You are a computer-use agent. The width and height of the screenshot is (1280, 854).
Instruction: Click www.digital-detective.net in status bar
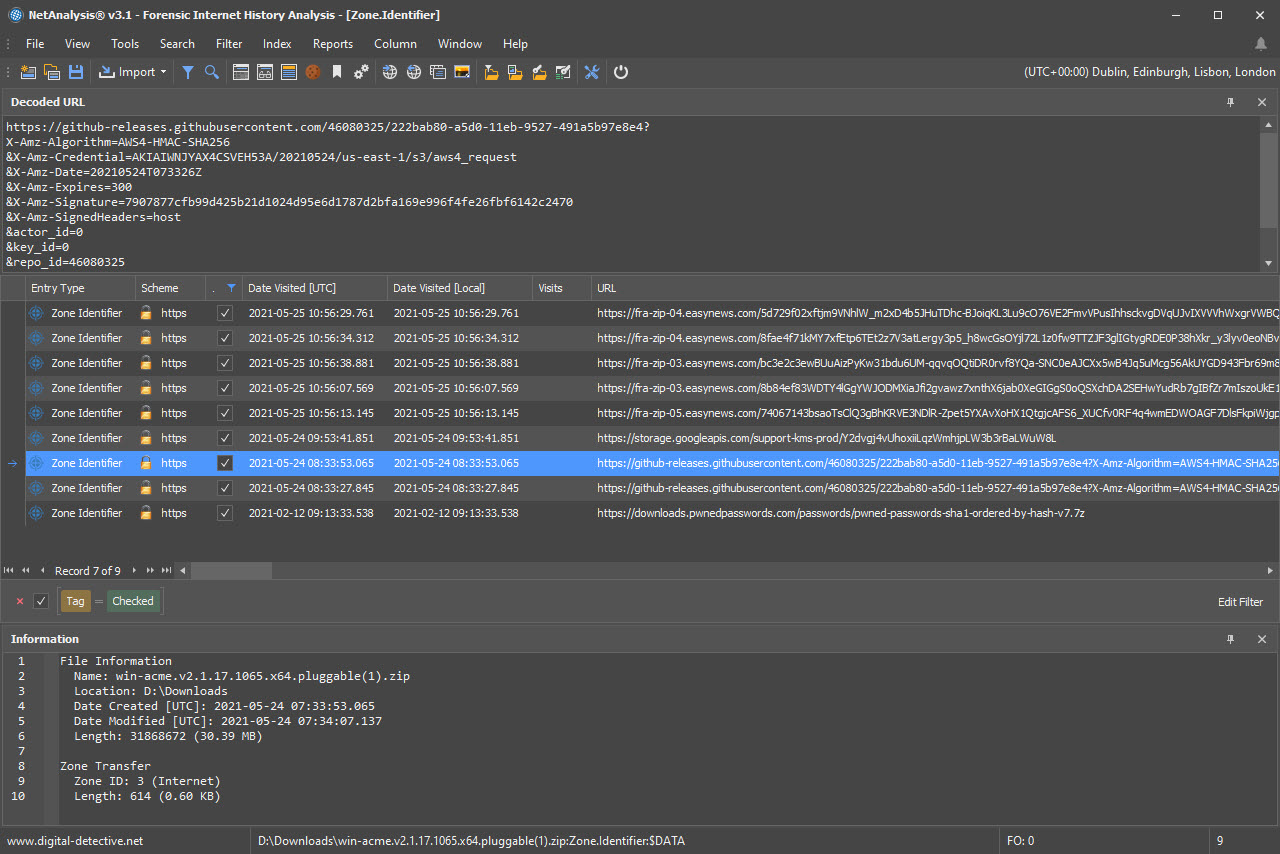[76, 841]
